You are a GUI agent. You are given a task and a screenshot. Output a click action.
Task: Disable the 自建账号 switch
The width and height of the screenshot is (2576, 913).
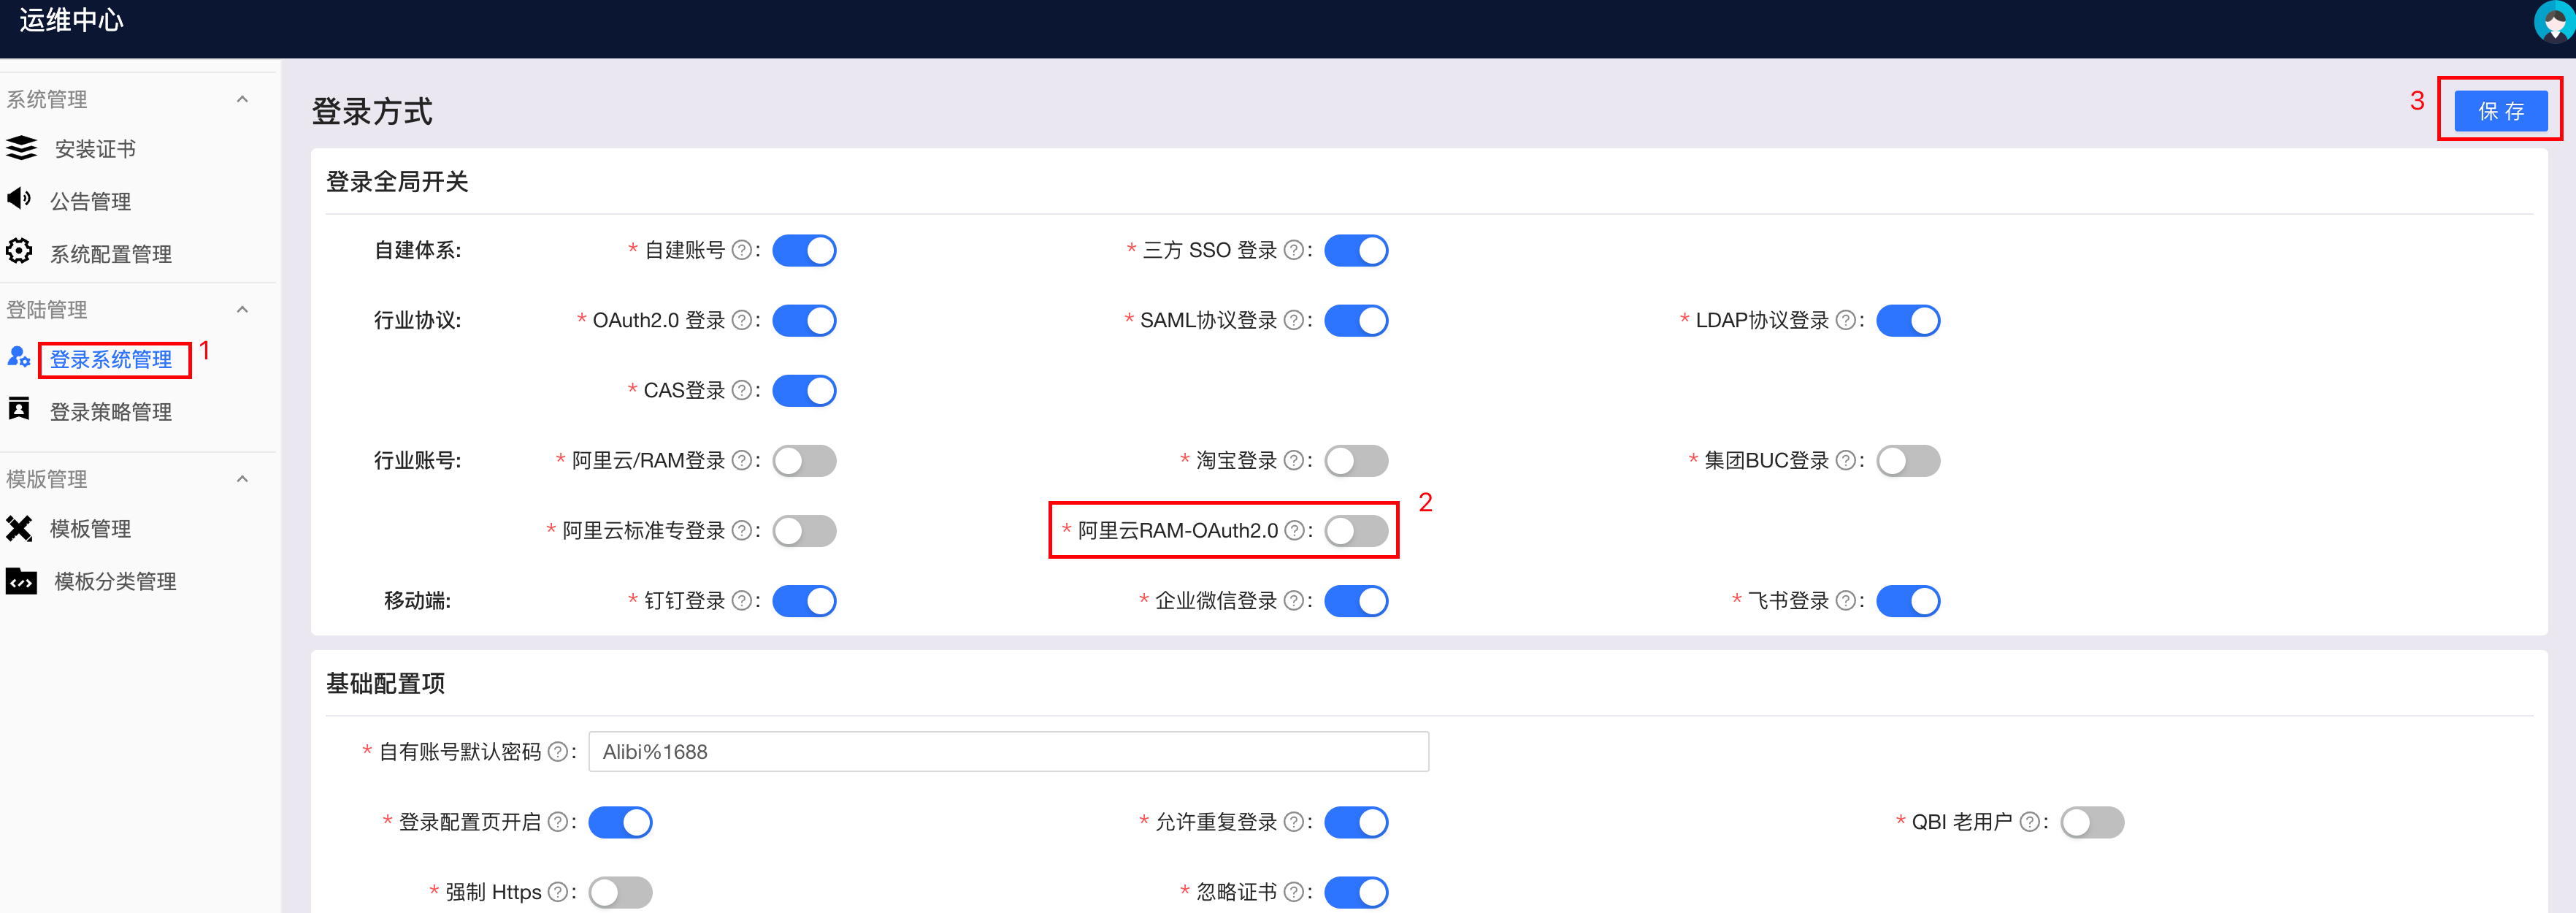click(804, 250)
